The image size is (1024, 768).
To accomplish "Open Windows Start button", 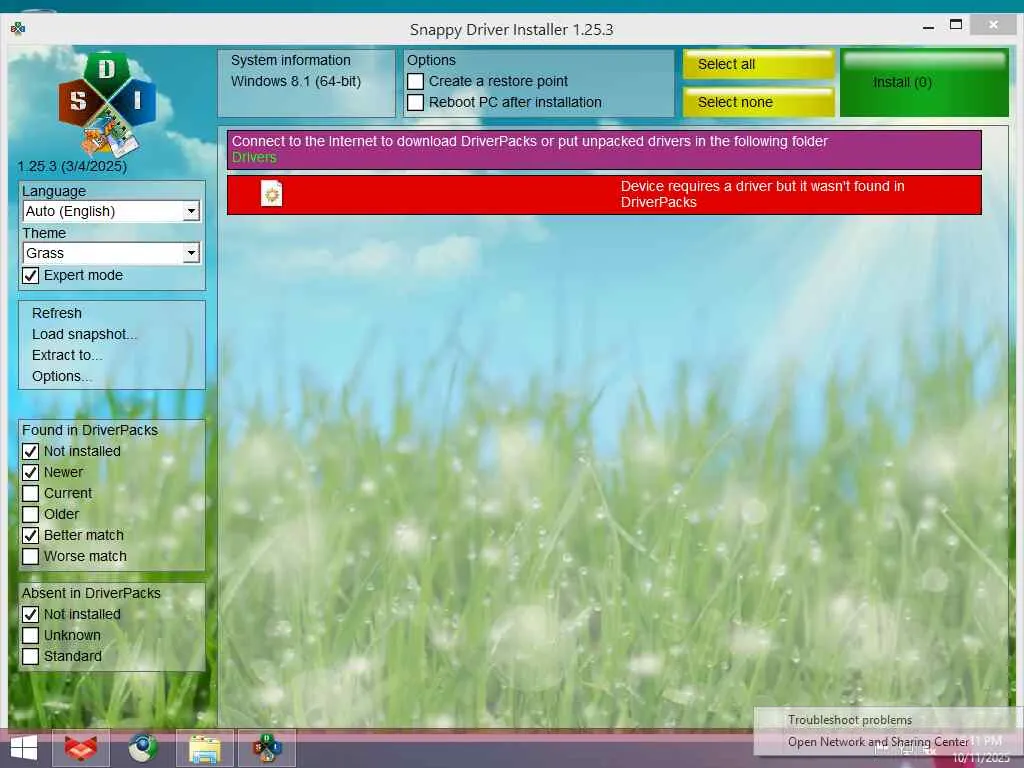I will pos(24,748).
